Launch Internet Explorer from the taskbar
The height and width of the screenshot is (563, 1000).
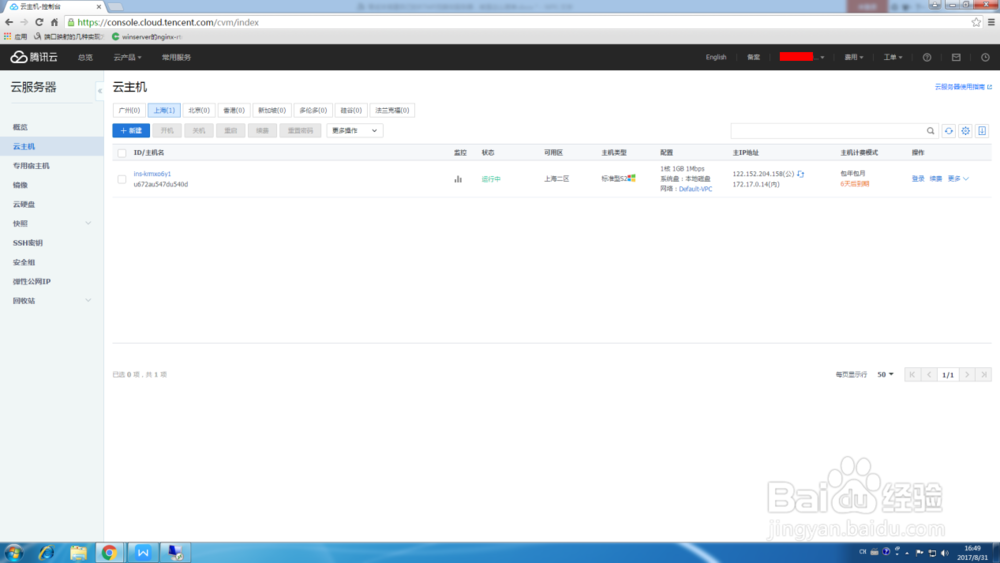coord(46,552)
